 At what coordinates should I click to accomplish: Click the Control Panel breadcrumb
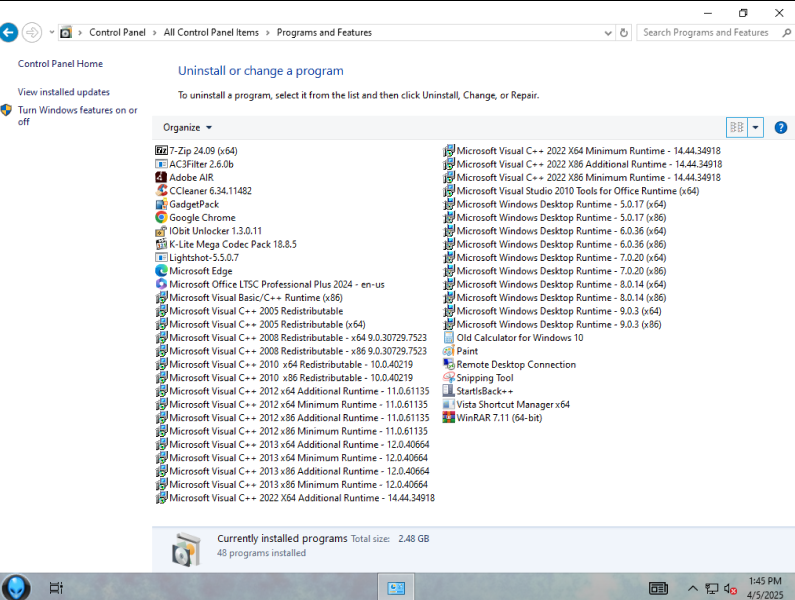(117, 32)
